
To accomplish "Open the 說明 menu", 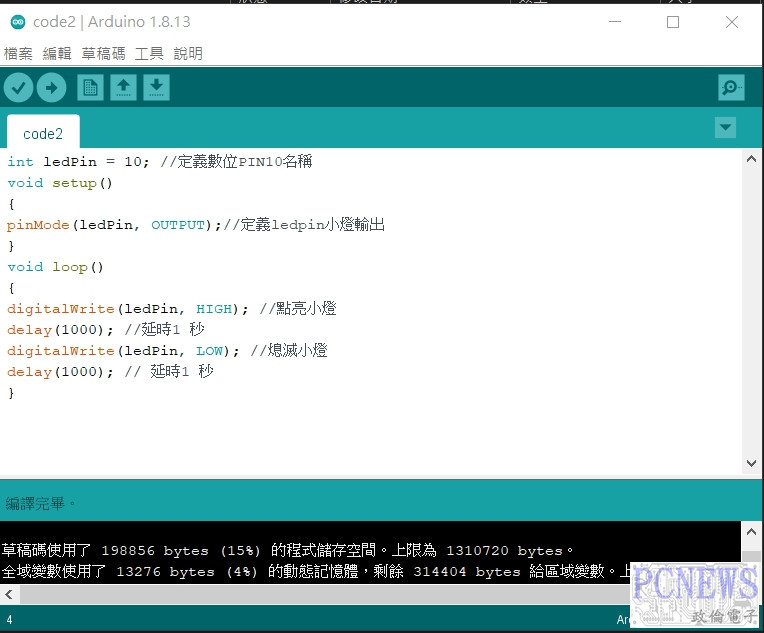I will (x=188, y=53).
